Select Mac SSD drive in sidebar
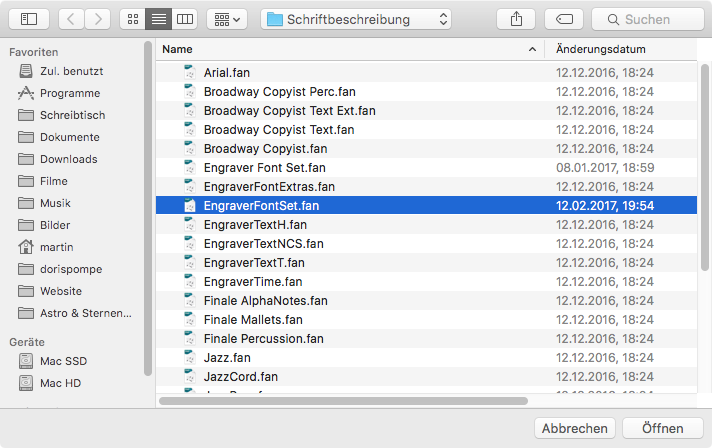 pos(63,361)
